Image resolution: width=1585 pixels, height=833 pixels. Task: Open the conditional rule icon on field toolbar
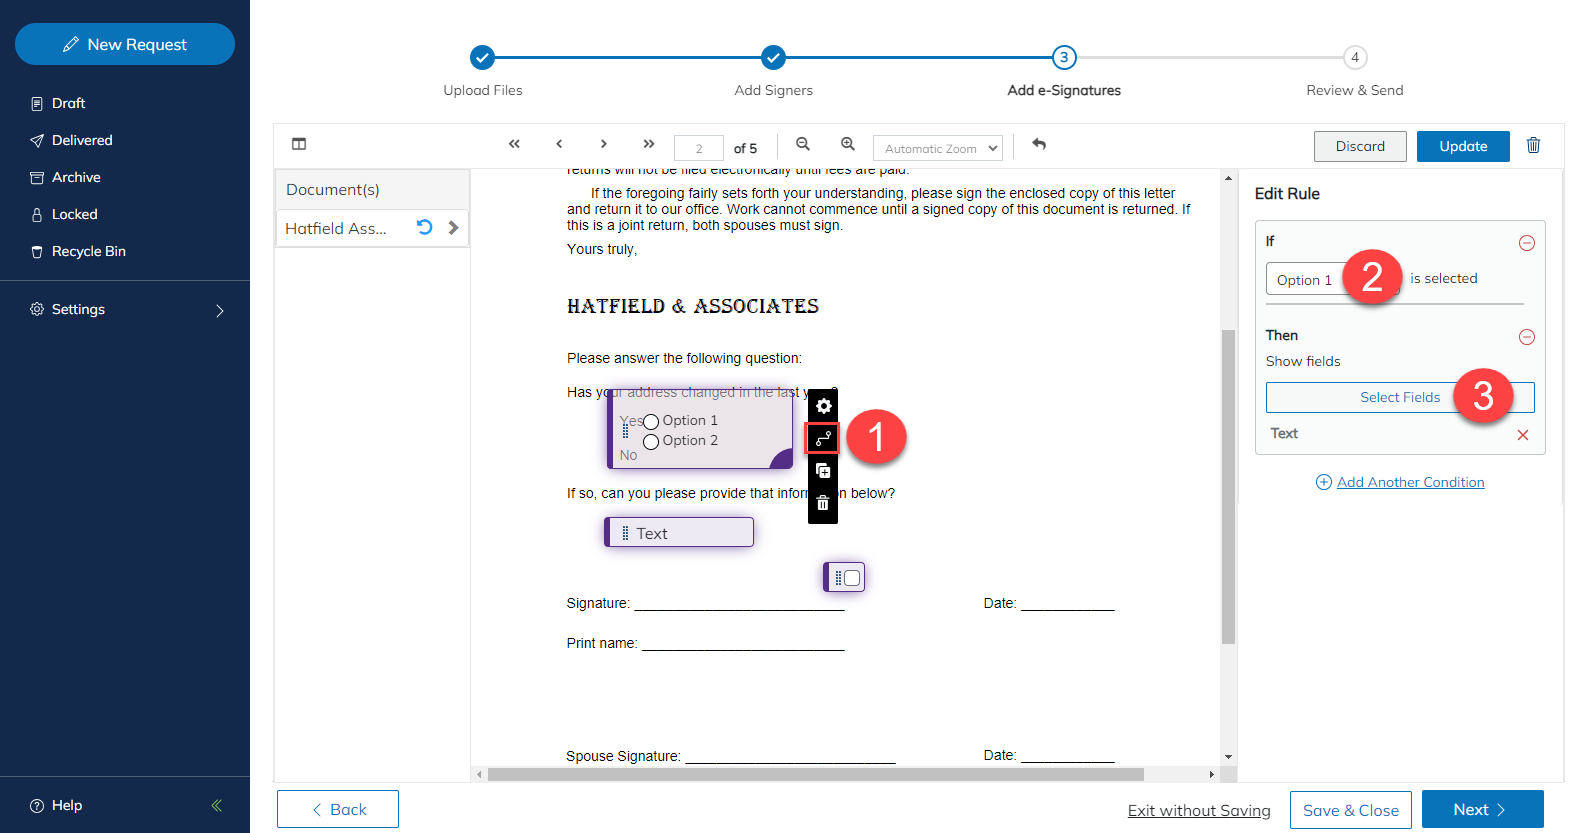pos(823,438)
